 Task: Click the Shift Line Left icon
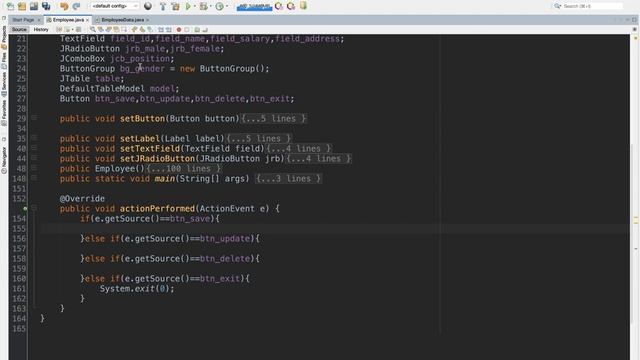coord(160,29)
